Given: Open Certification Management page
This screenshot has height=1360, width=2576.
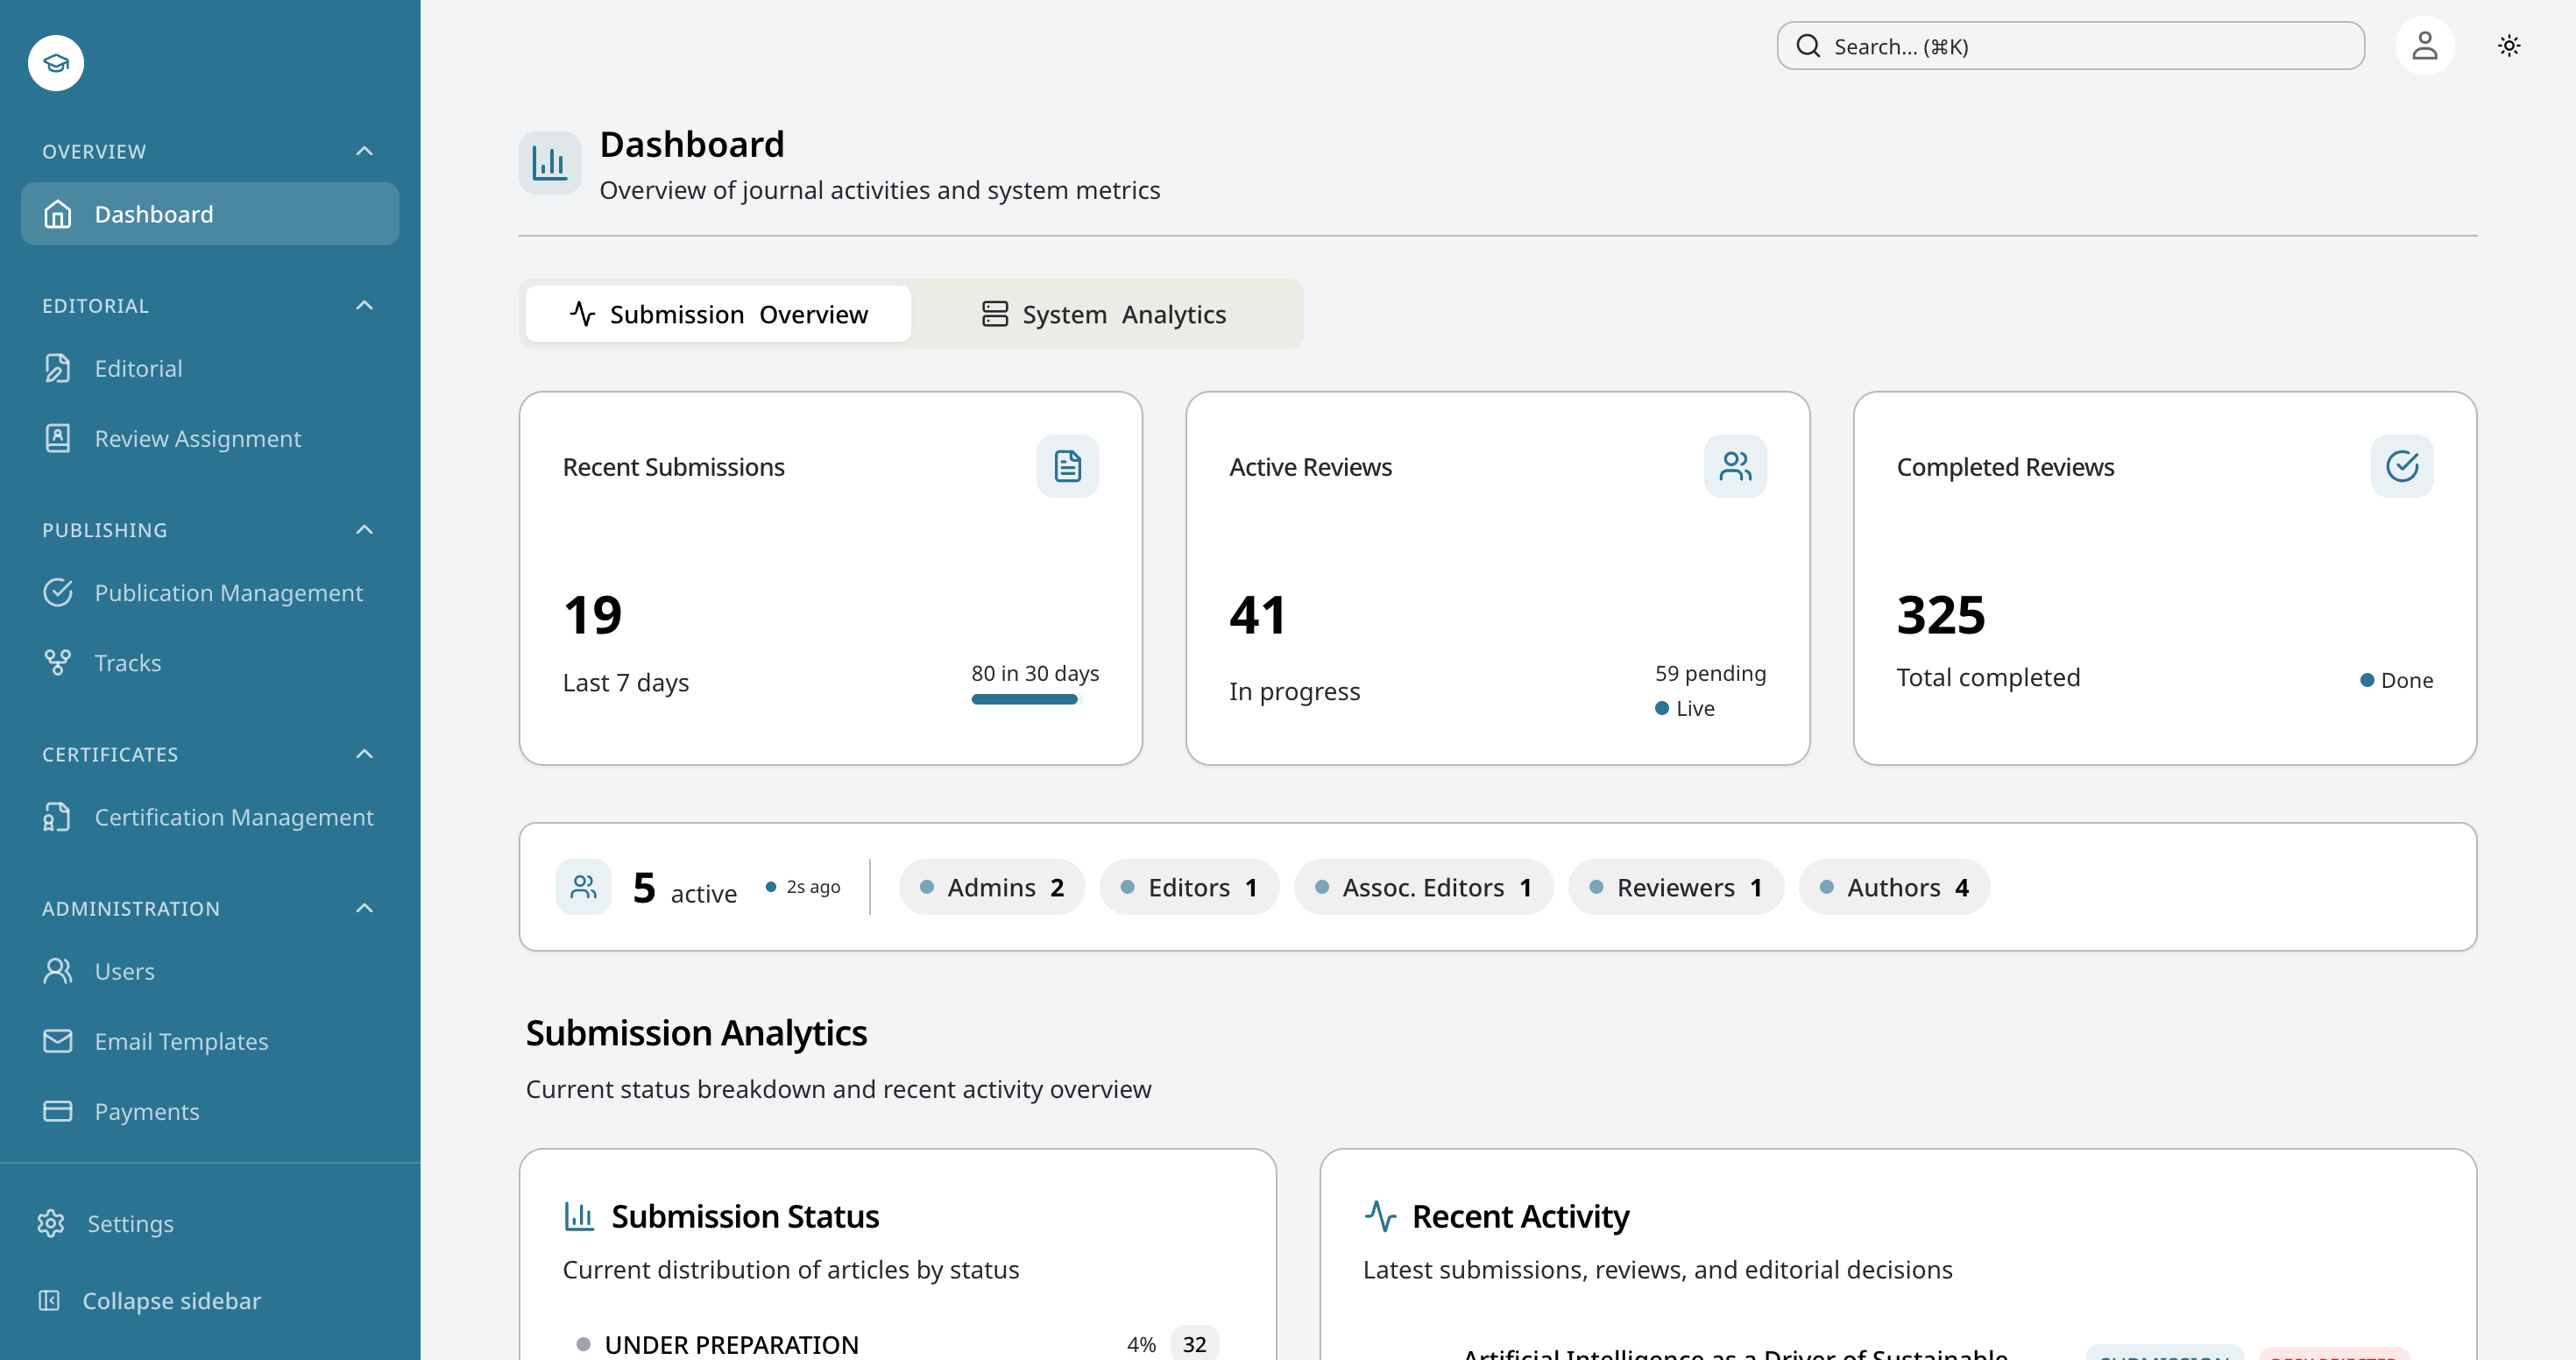Looking at the screenshot, I should pos(210,817).
